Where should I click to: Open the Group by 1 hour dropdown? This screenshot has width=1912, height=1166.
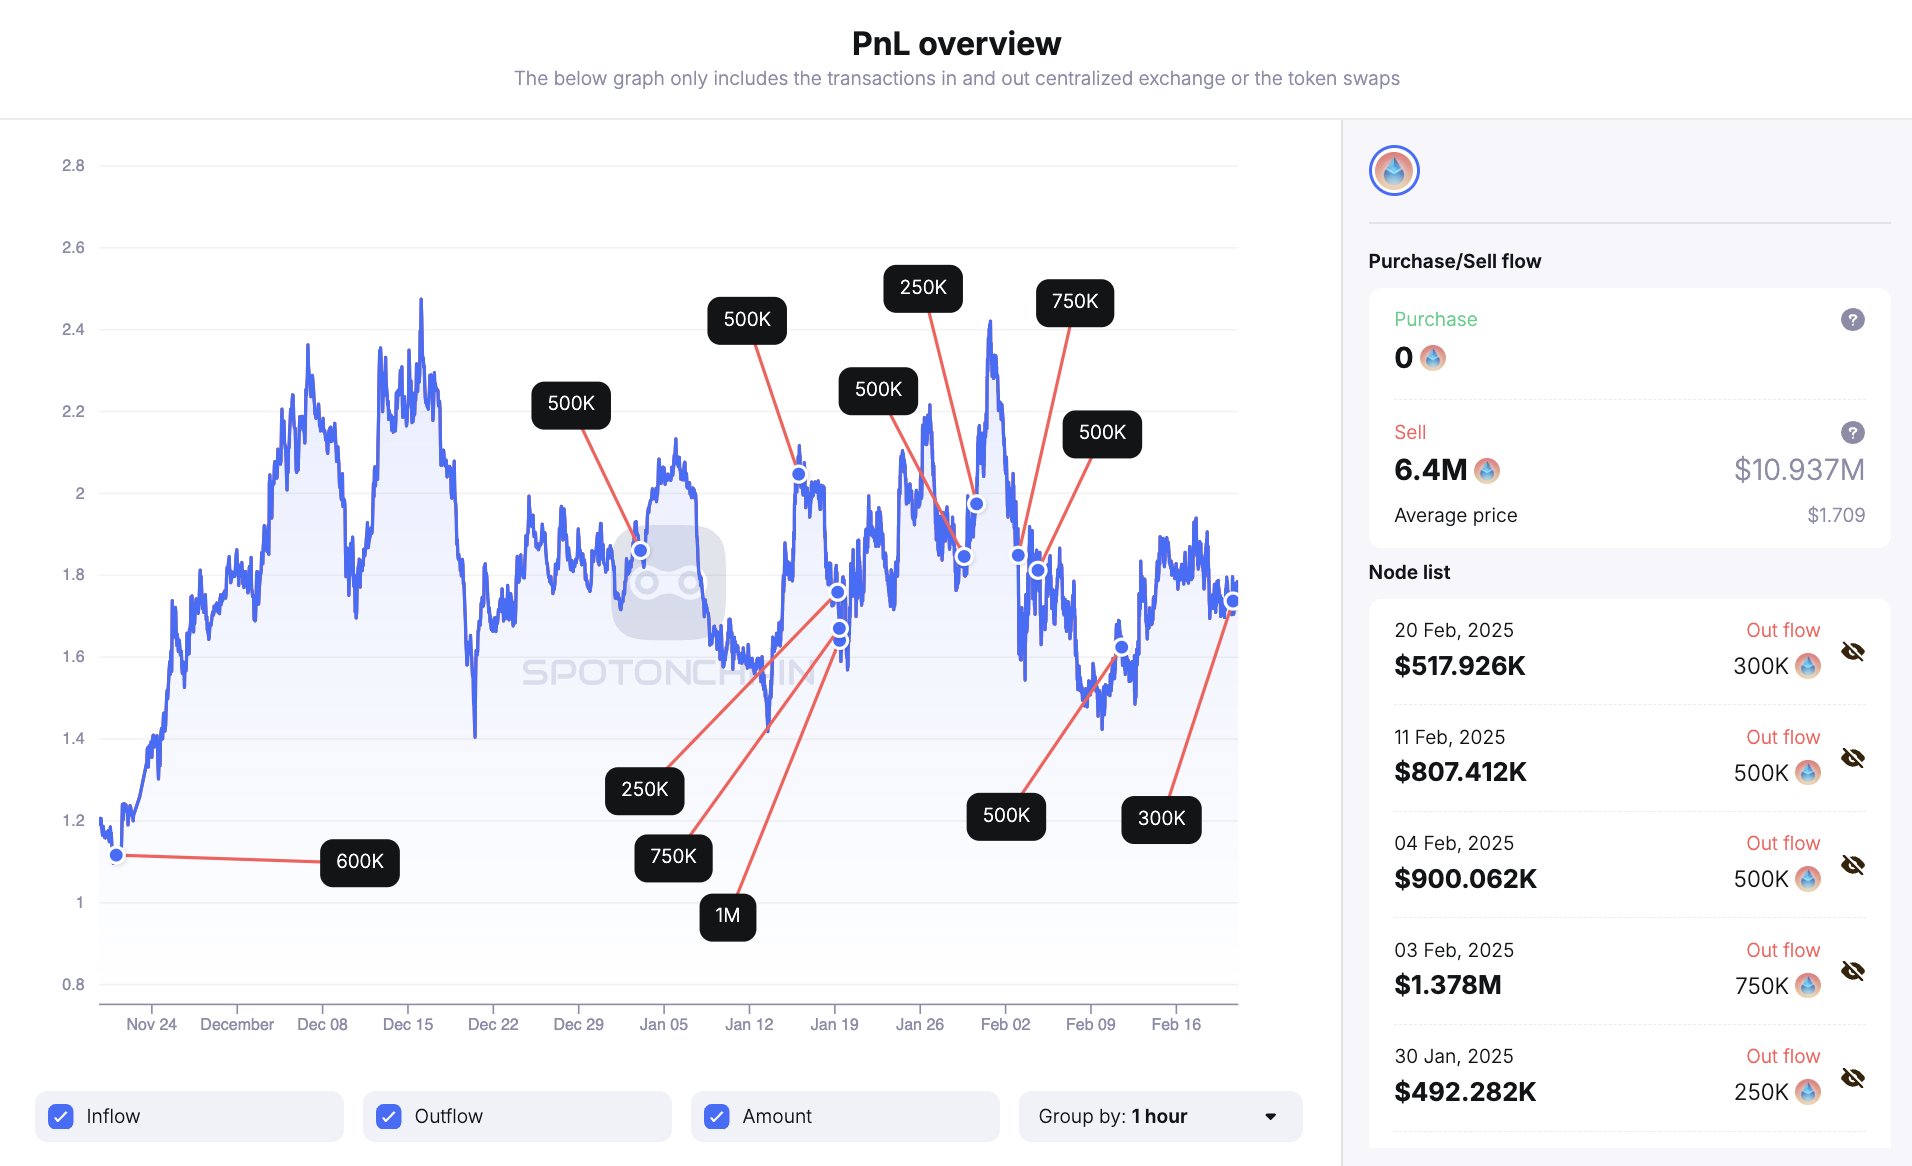pos(1159,1117)
